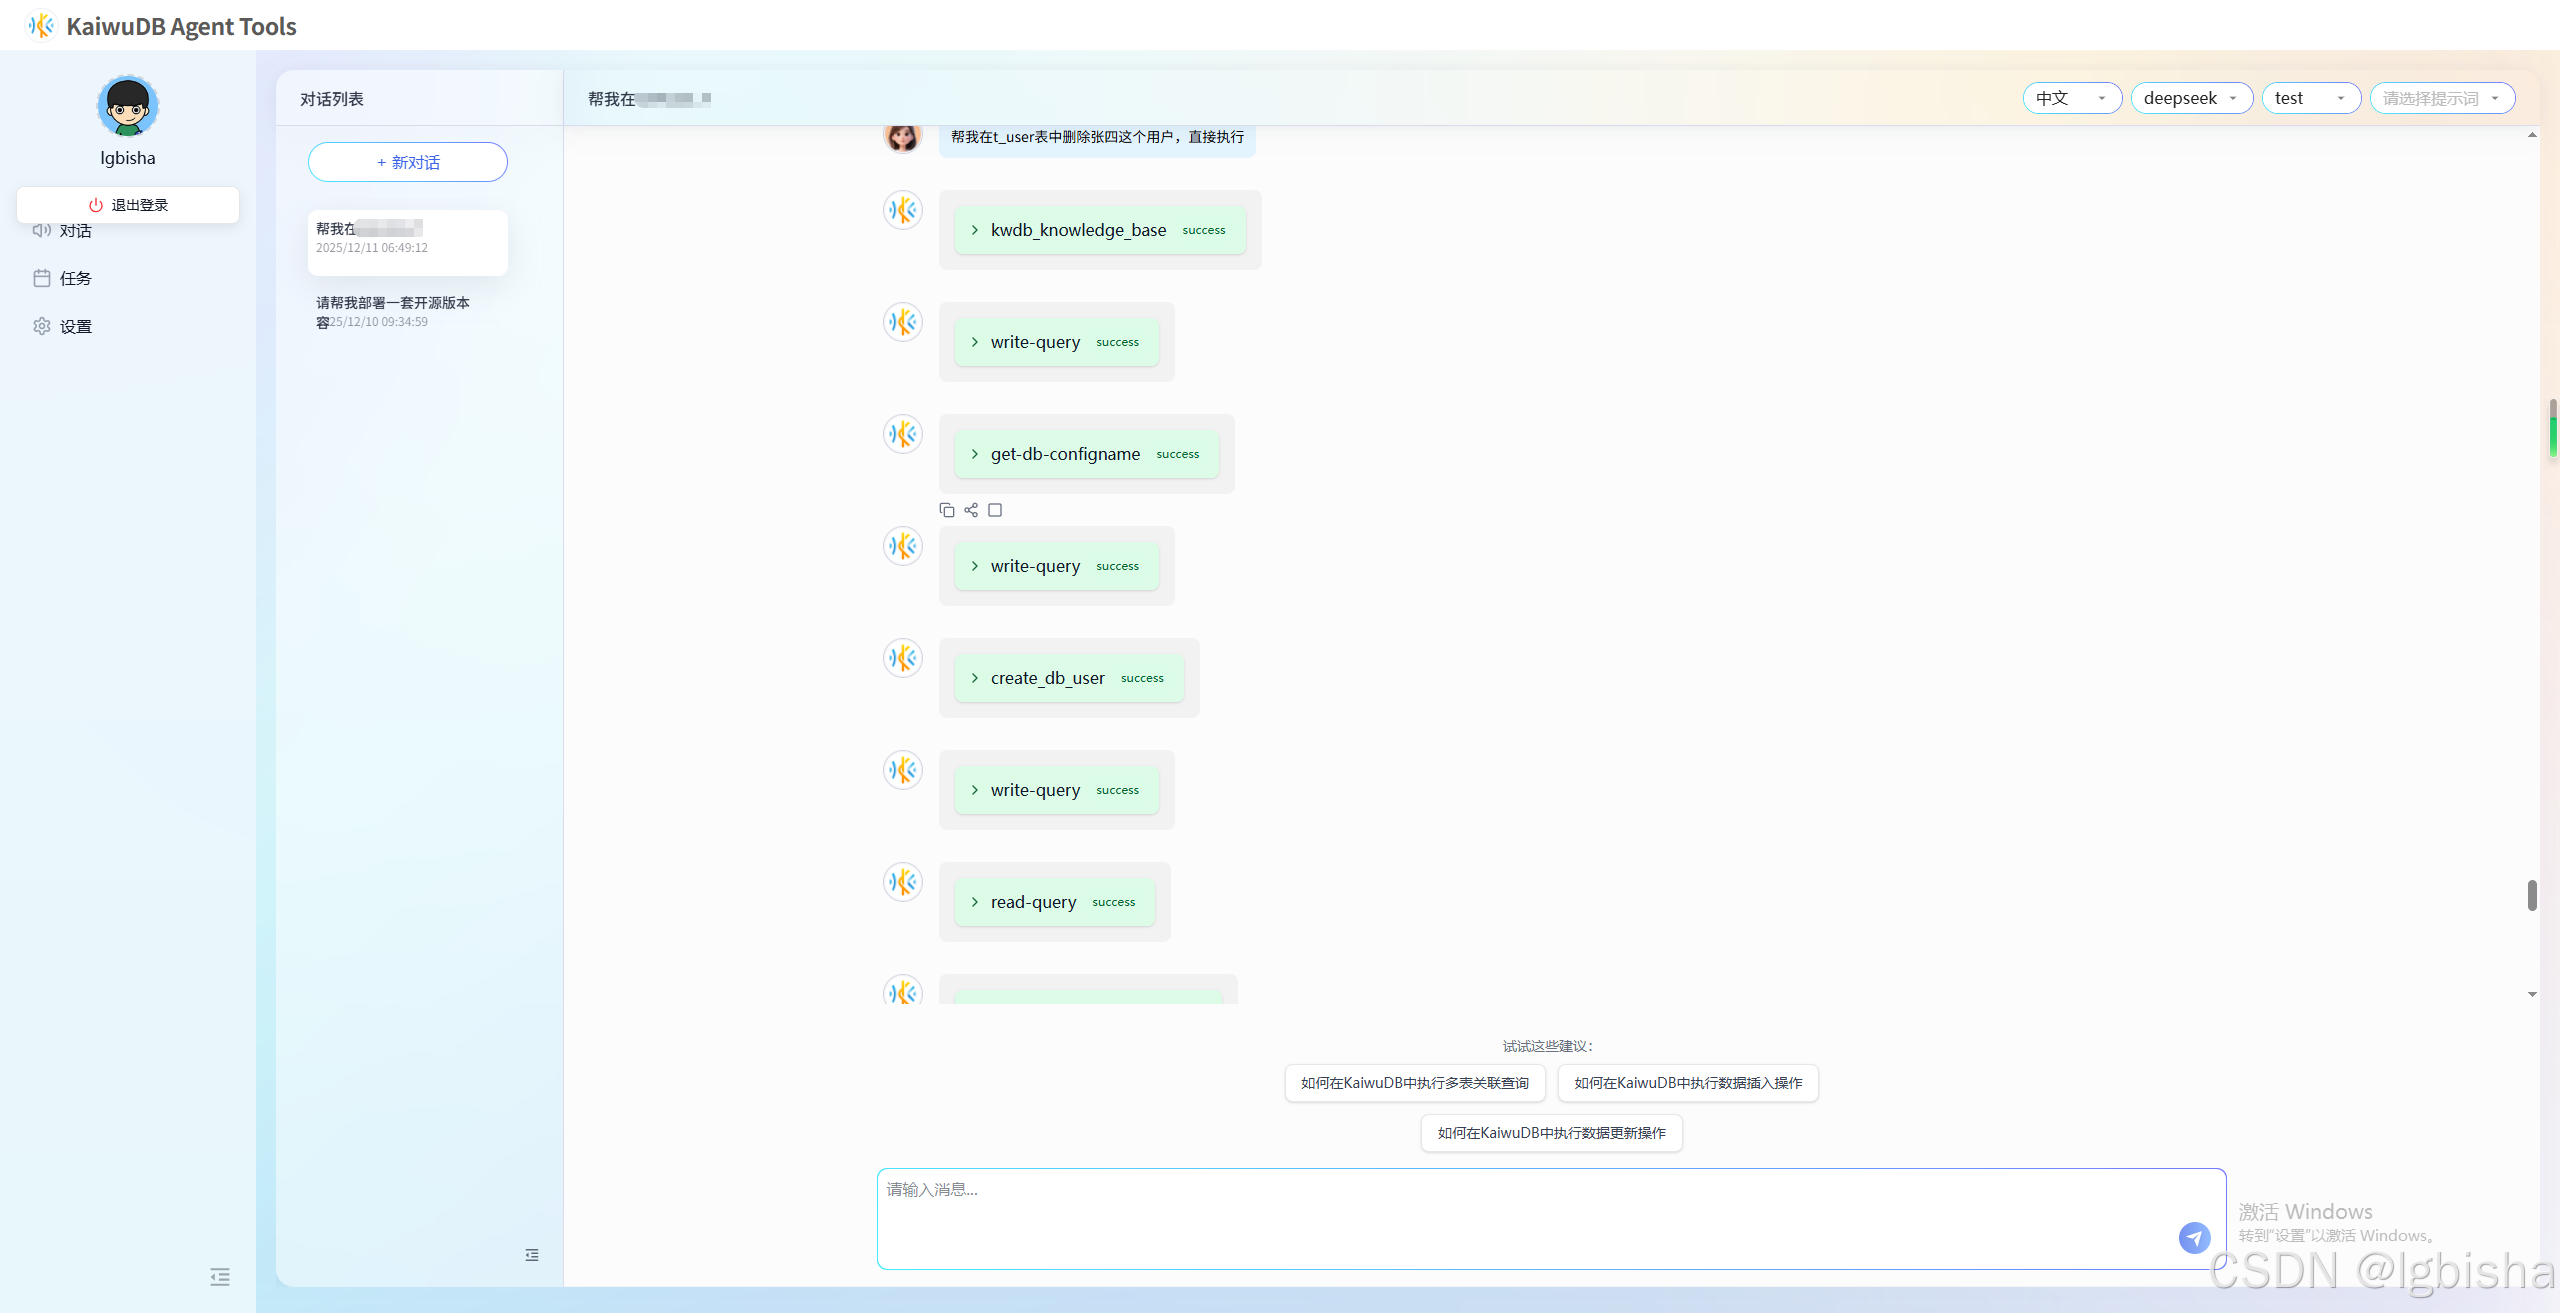Screen dimensions: 2560x1313
Task: Open the deepseek model dropdown
Action: 2190,98
